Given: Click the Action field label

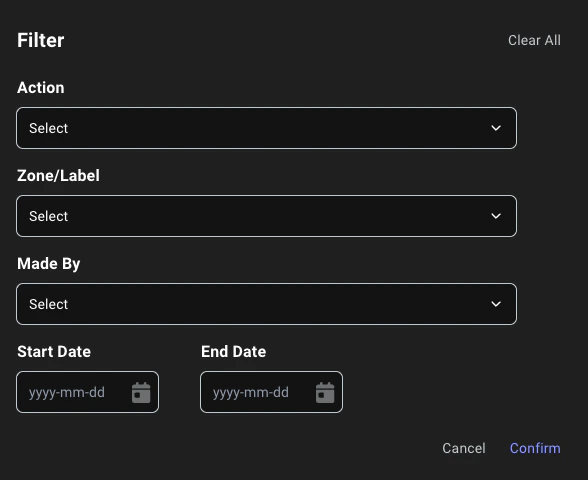Looking at the screenshot, I should pos(40,88).
